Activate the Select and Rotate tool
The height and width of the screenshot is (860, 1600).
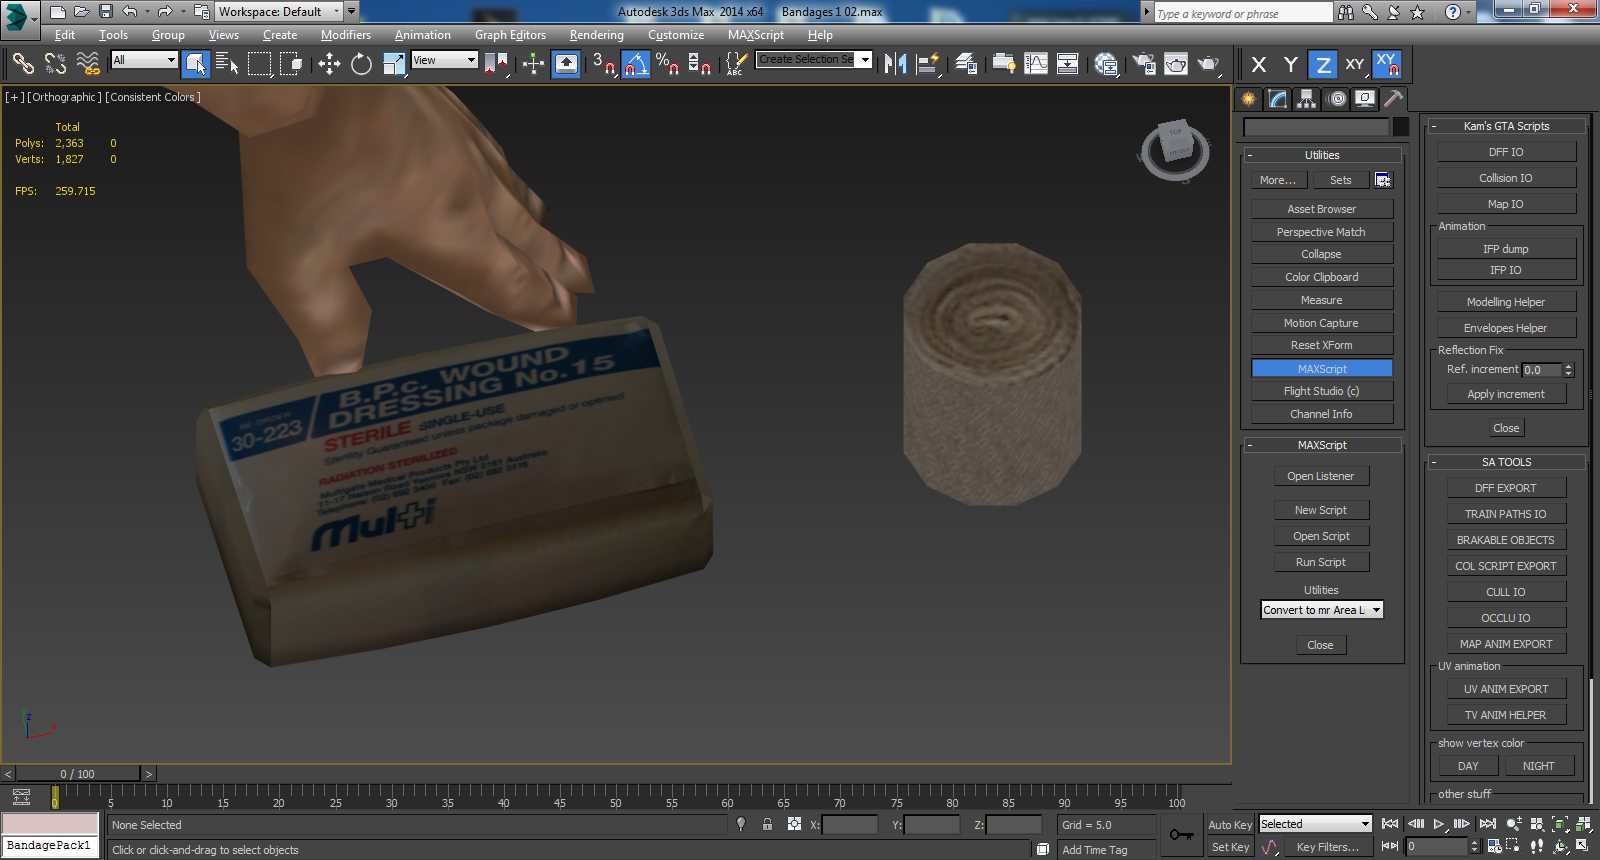click(x=361, y=64)
